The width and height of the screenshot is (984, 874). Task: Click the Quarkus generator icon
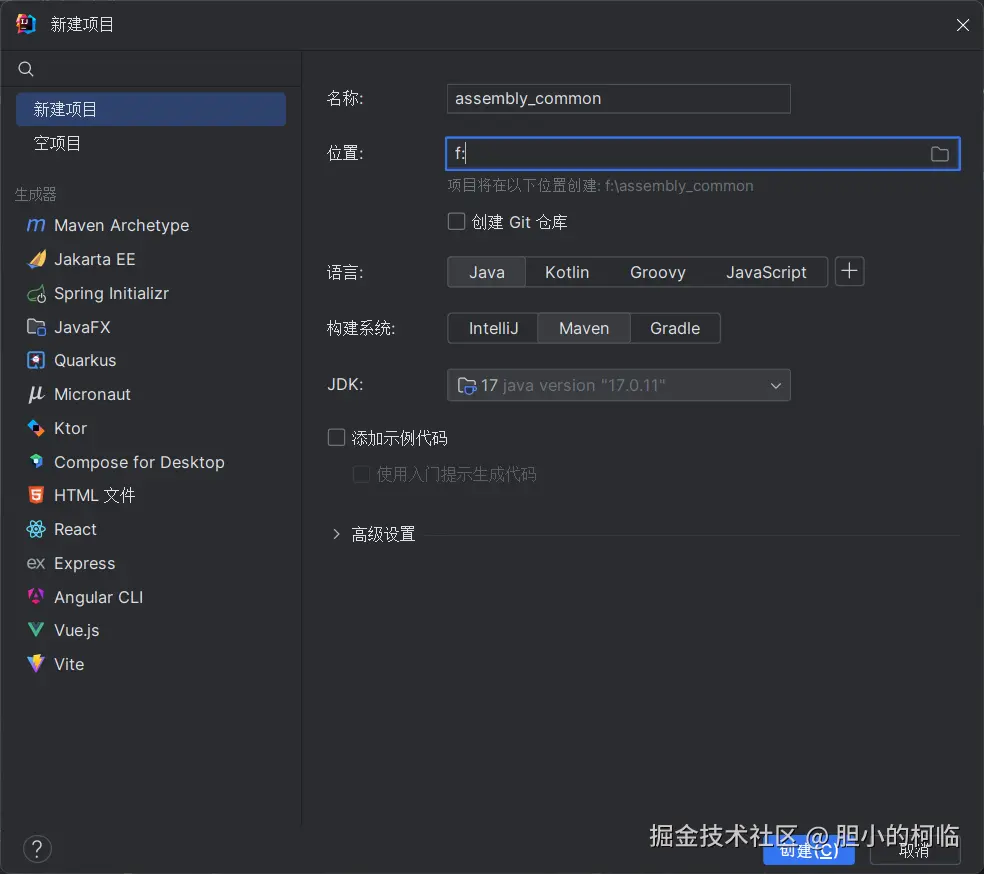click(36, 360)
